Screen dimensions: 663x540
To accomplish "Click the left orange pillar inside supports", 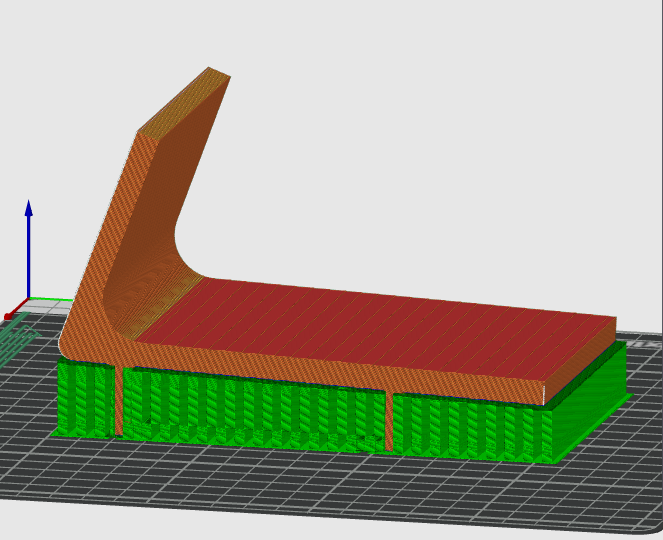I will (119, 400).
